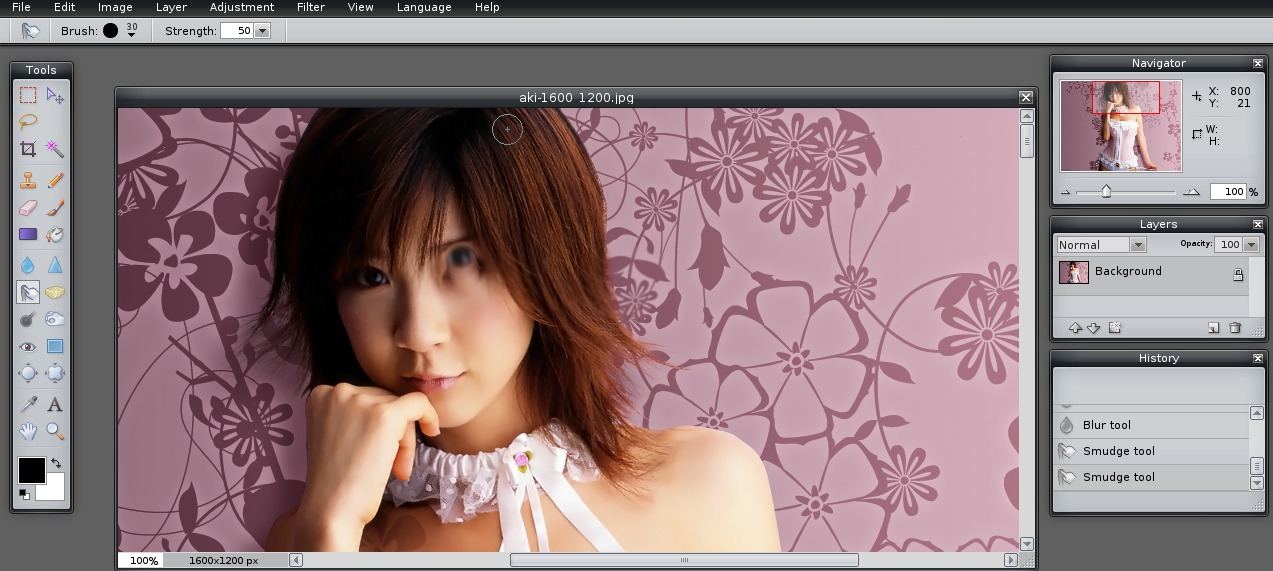
Task: Click the black foreground color swatch
Action: (x=30, y=470)
